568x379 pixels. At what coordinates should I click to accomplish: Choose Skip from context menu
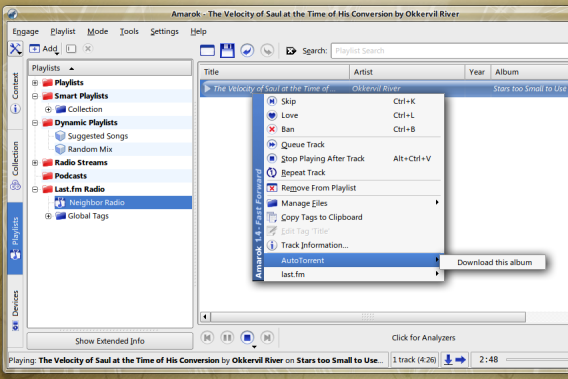point(354,101)
